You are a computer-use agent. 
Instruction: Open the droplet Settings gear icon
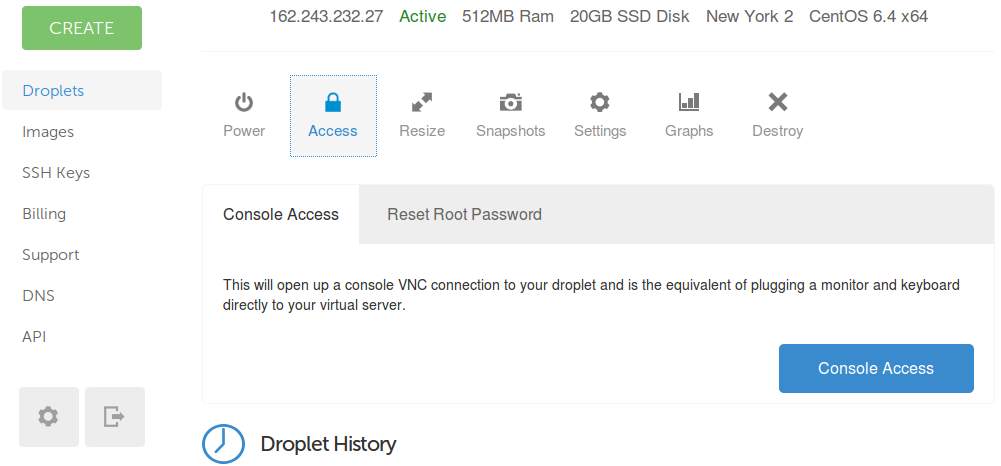(600, 102)
